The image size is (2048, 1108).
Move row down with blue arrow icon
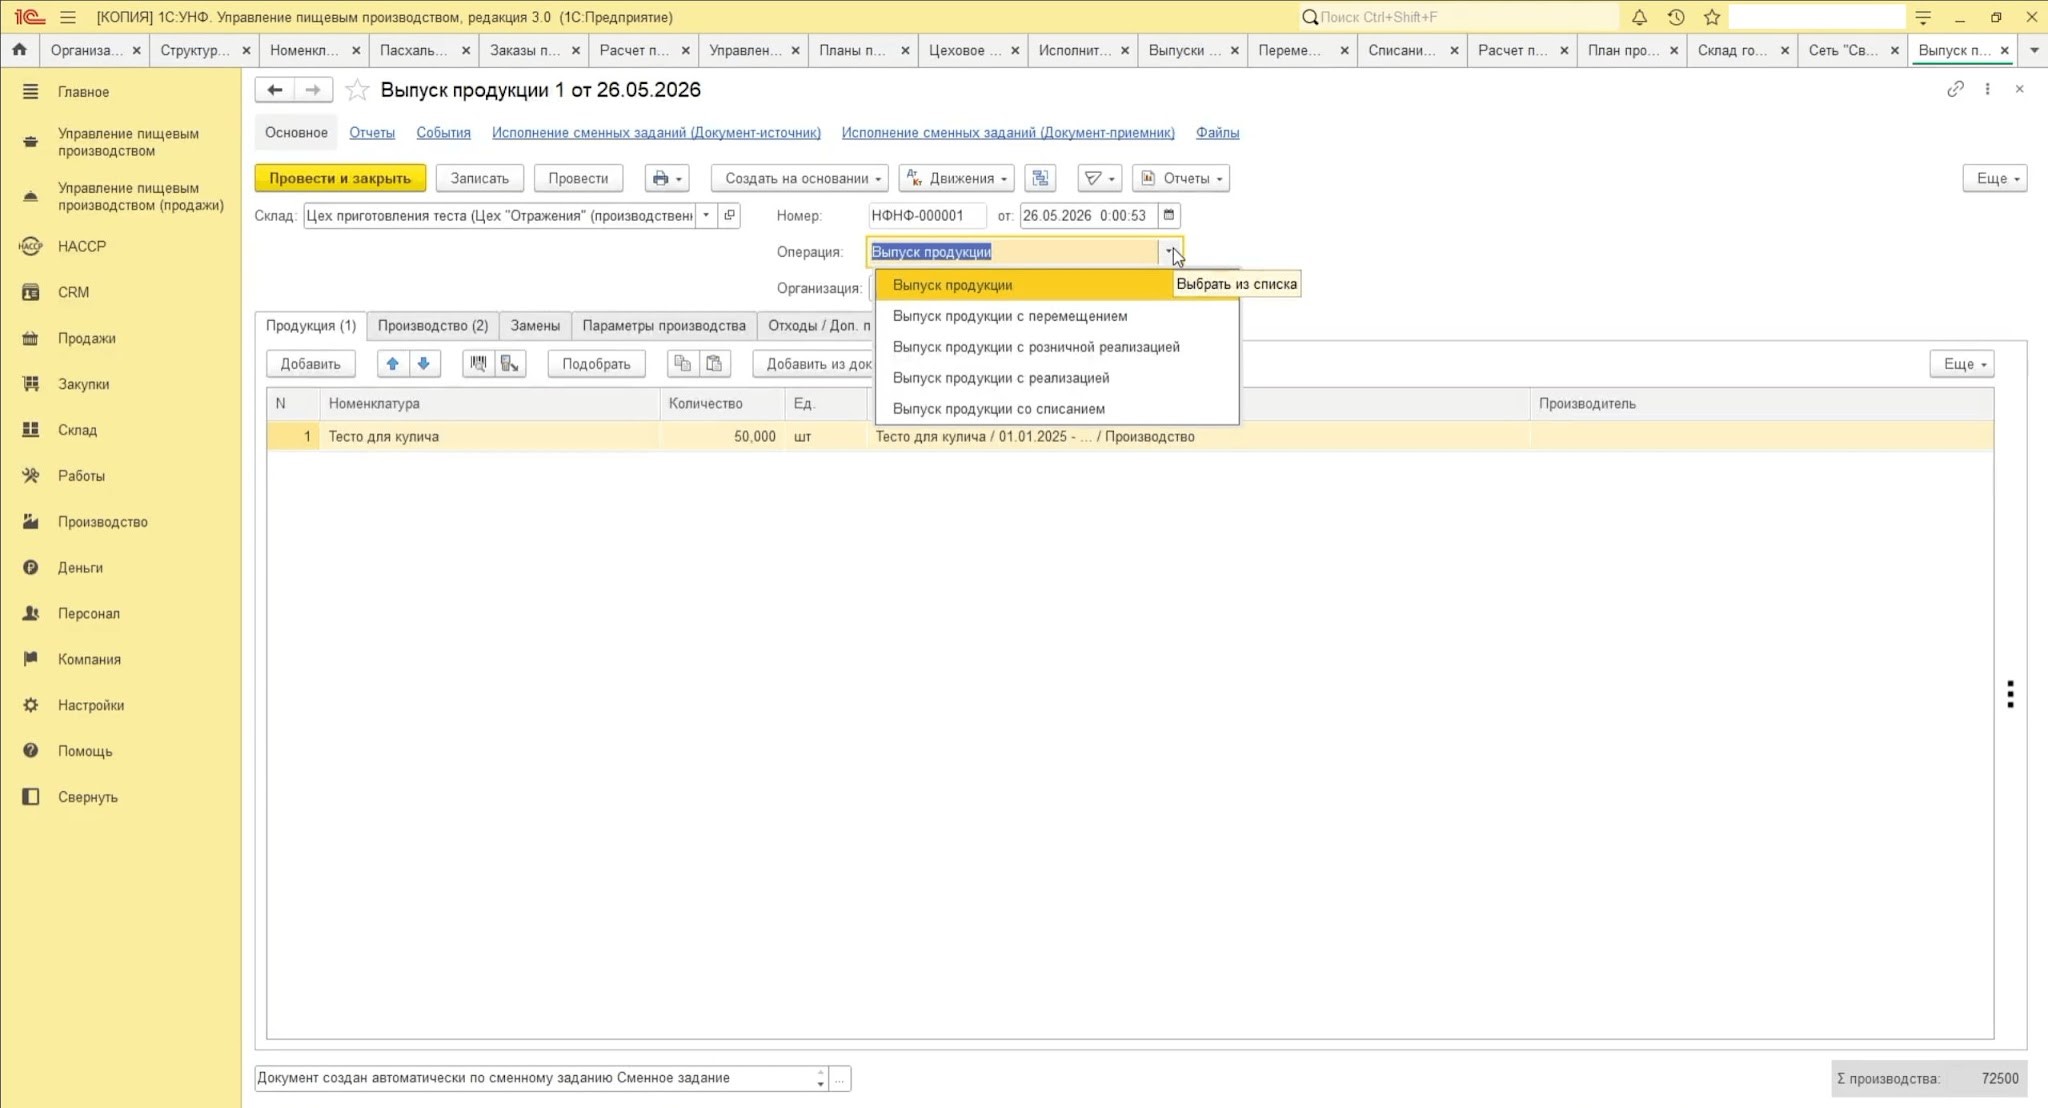[x=424, y=364]
